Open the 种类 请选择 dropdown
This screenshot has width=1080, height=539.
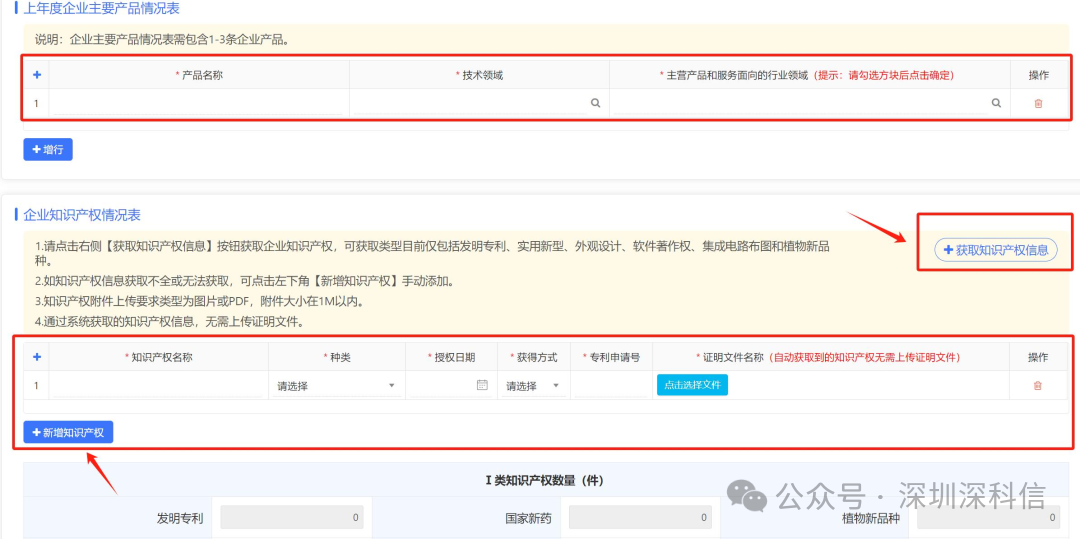point(337,385)
